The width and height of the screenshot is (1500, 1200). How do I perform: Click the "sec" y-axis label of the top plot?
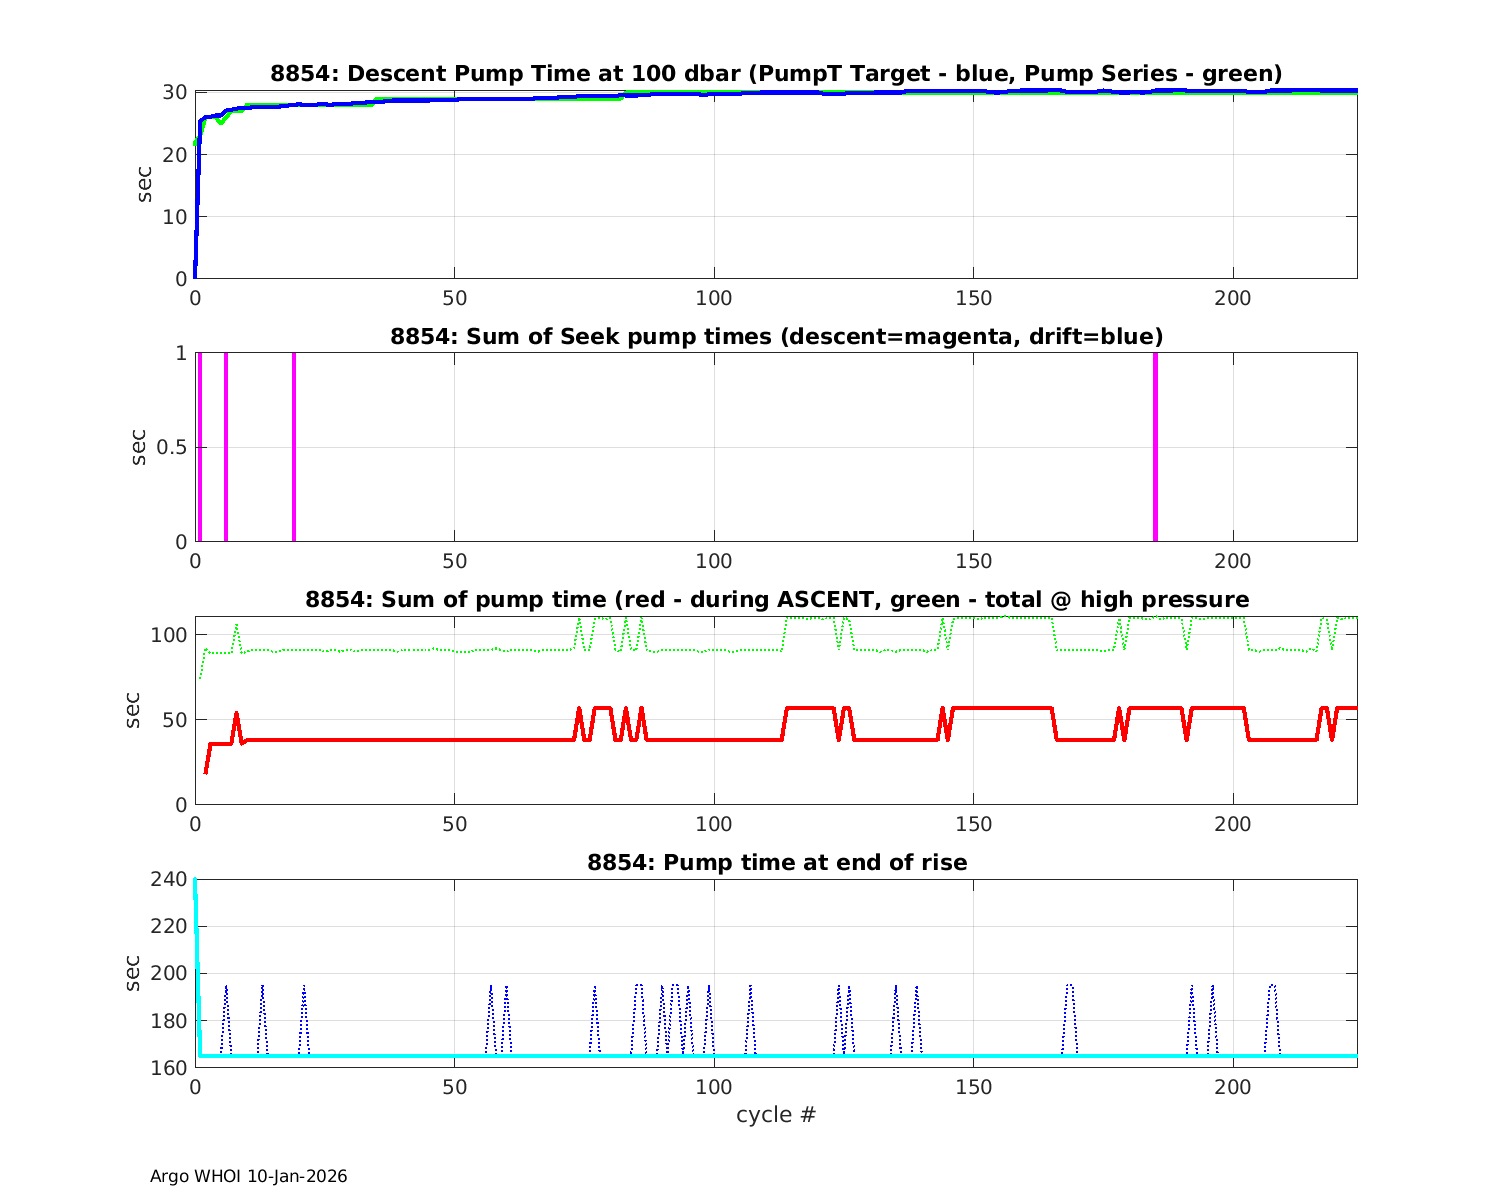[145, 185]
